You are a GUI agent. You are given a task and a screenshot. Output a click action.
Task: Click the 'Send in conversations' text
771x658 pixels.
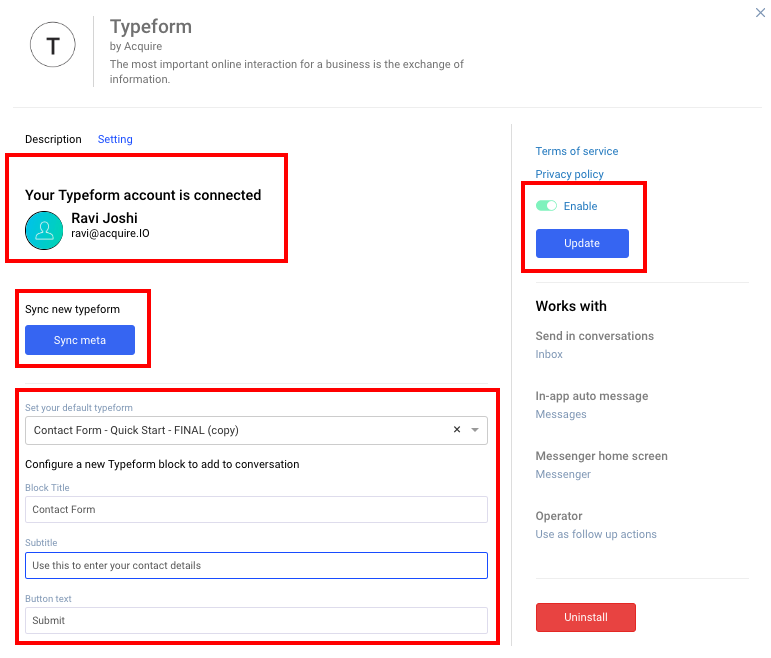pos(594,336)
